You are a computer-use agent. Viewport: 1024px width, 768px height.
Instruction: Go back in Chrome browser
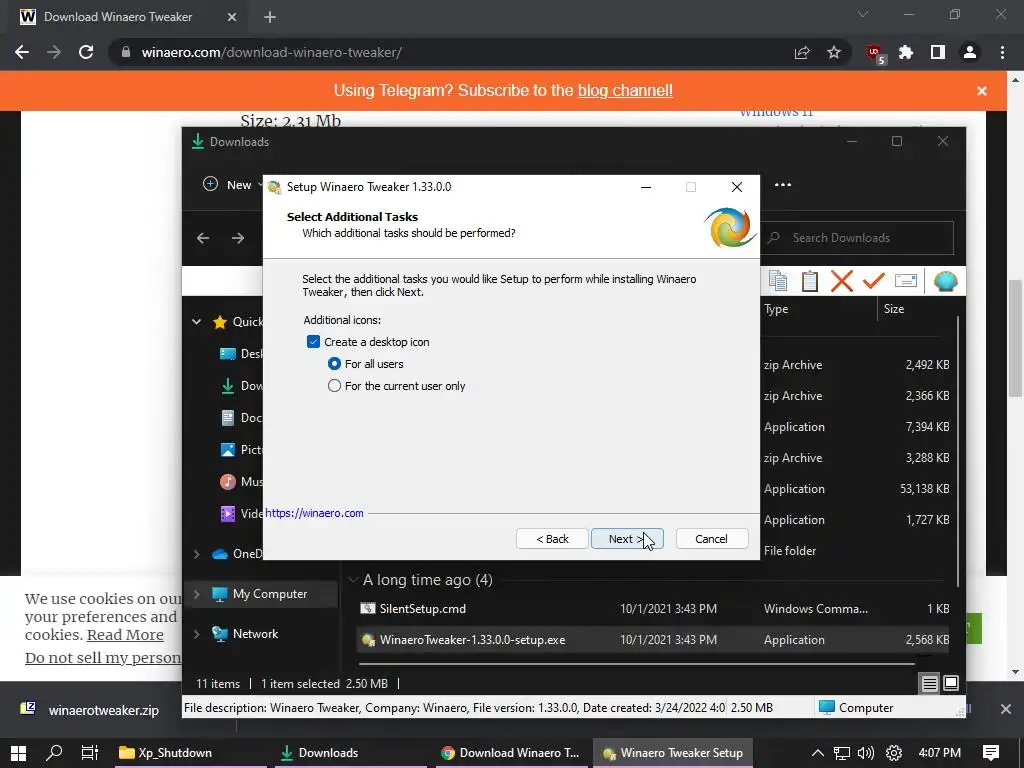(22, 52)
